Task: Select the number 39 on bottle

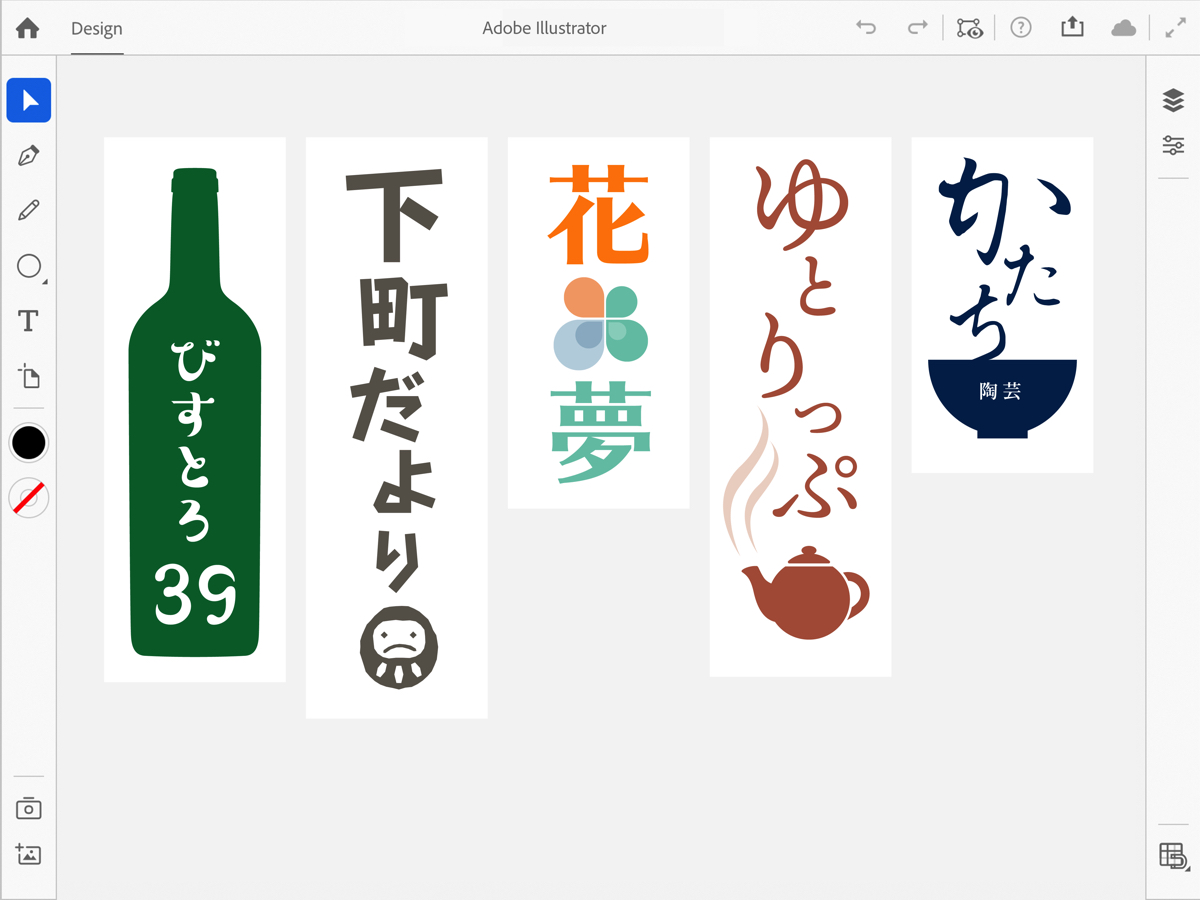Action: pos(195,593)
